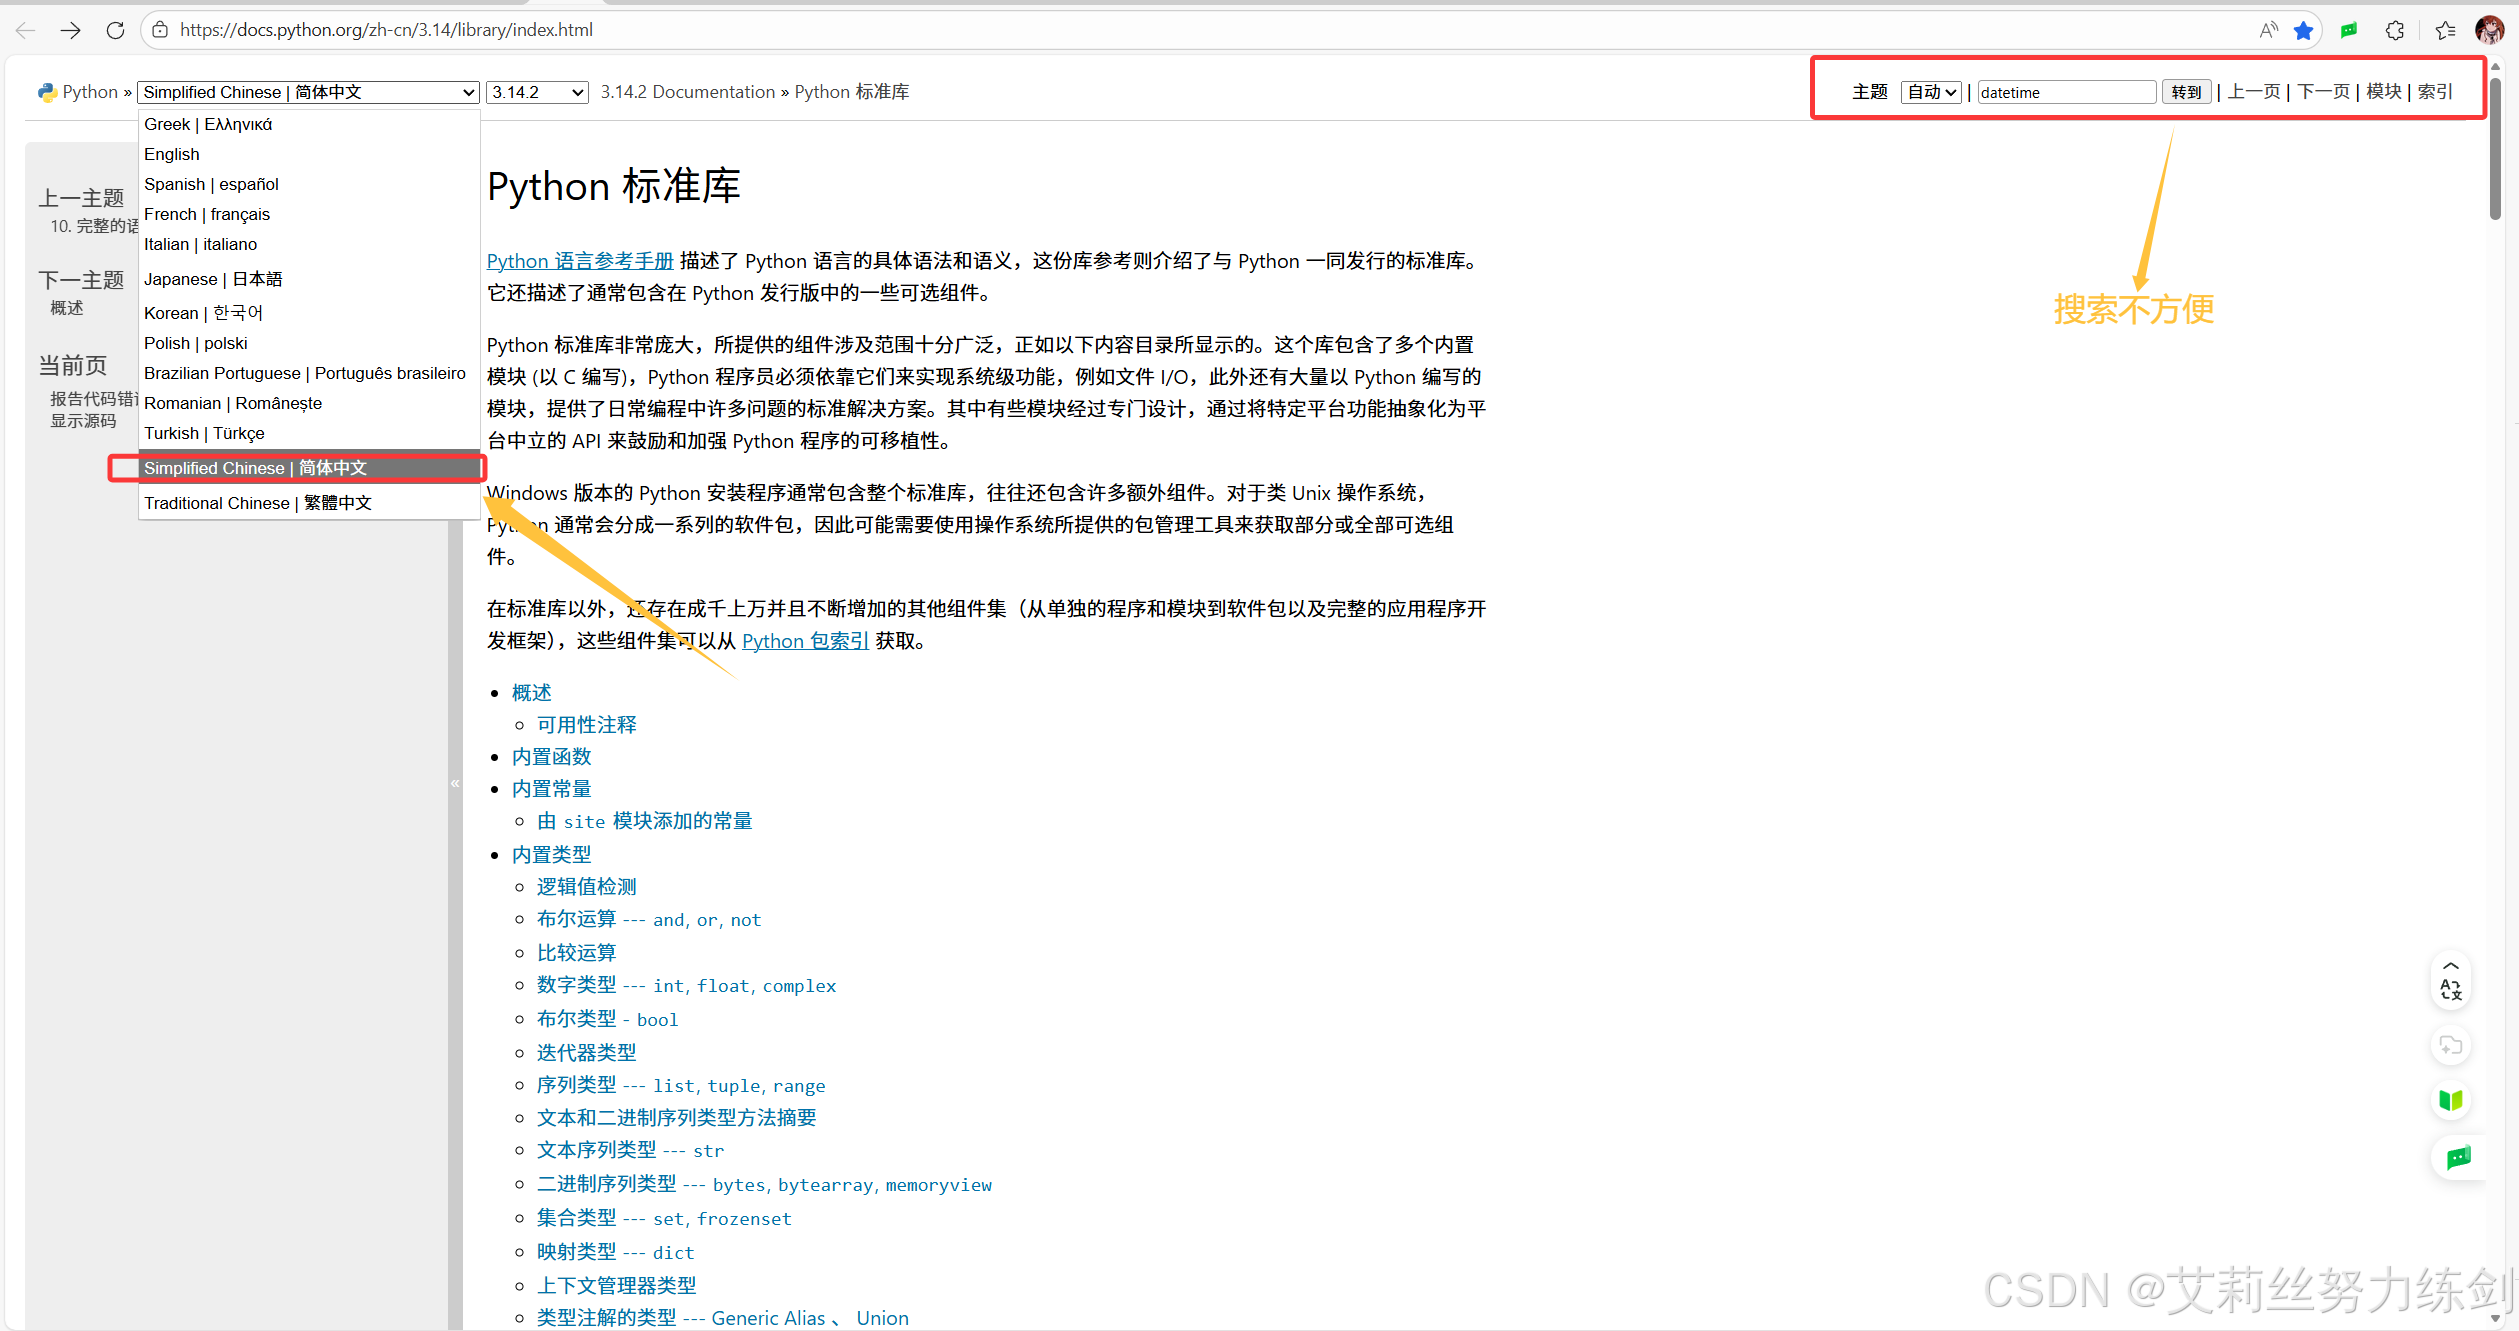Open the 3.14.2 version dropdown
Image resolution: width=2519 pixels, height=1331 pixels.
pos(537,92)
